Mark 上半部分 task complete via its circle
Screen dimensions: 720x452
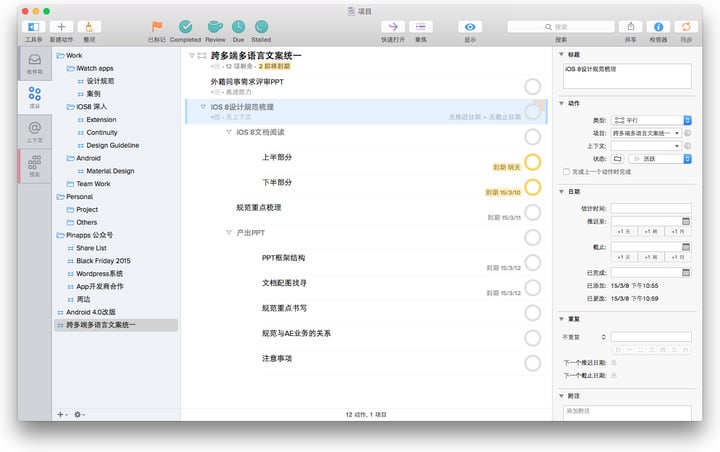coord(532,162)
